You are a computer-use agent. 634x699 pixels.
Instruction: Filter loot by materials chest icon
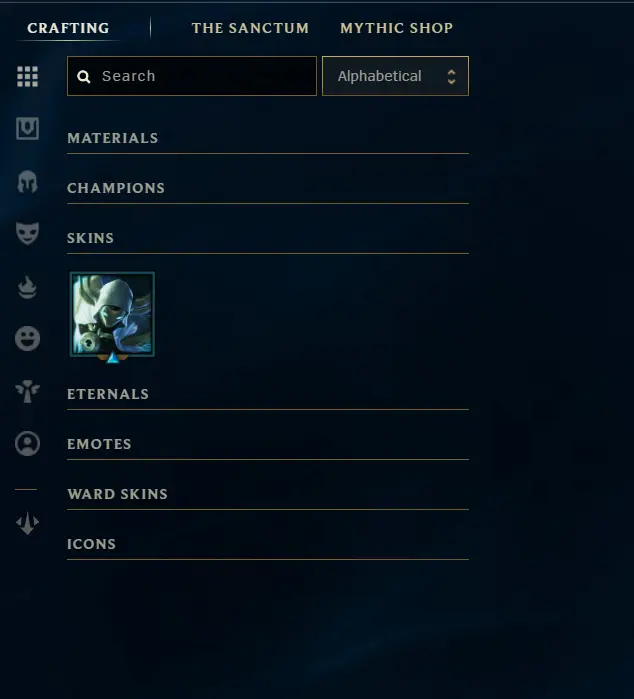(x=27, y=128)
